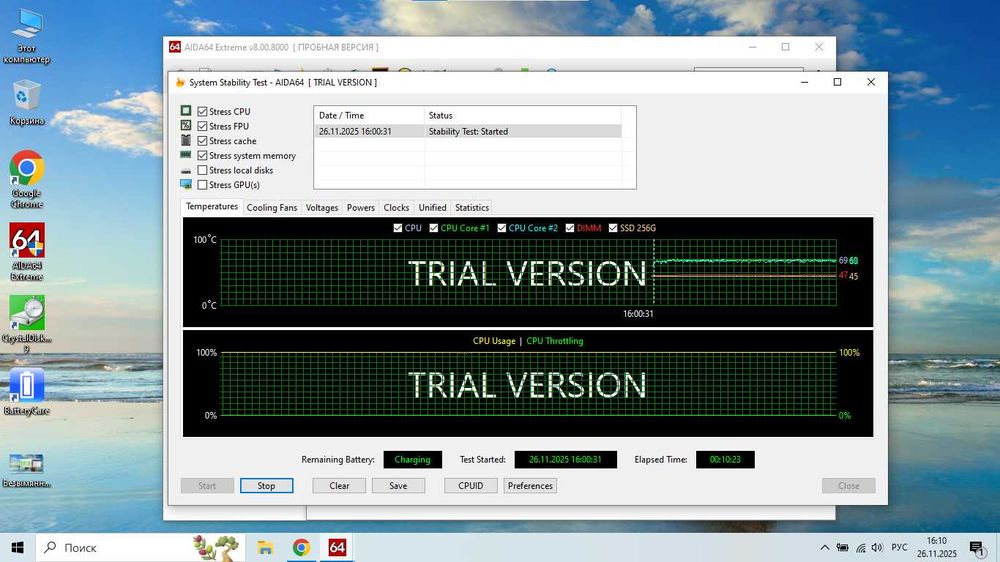The width and height of the screenshot is (1000, 562).
Task: Open the This PC desktop icon
Action: click(26, 38)
